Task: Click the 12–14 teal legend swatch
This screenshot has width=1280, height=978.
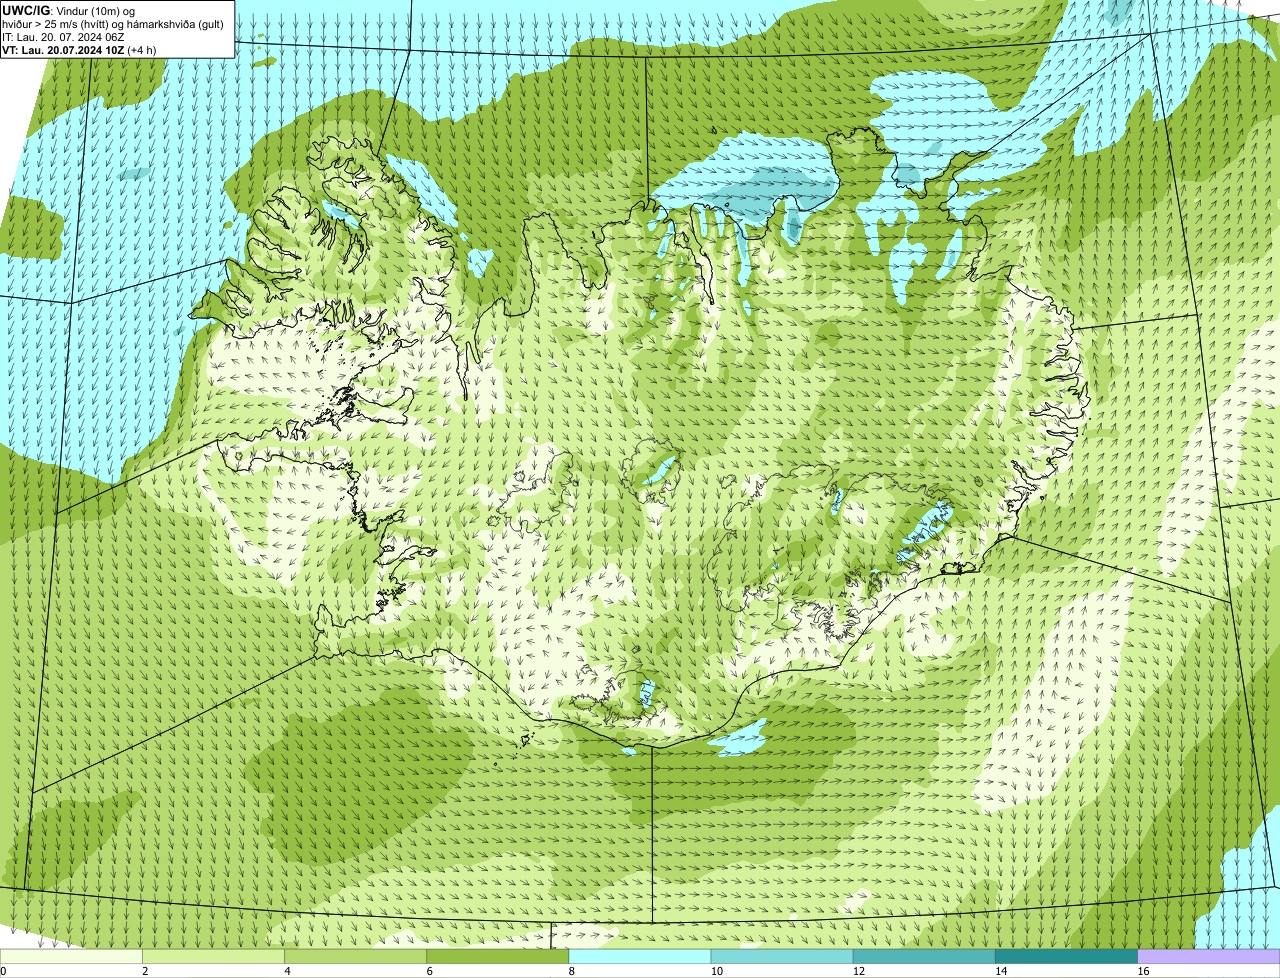Action: pyautogui.click(x=924, y=956)
